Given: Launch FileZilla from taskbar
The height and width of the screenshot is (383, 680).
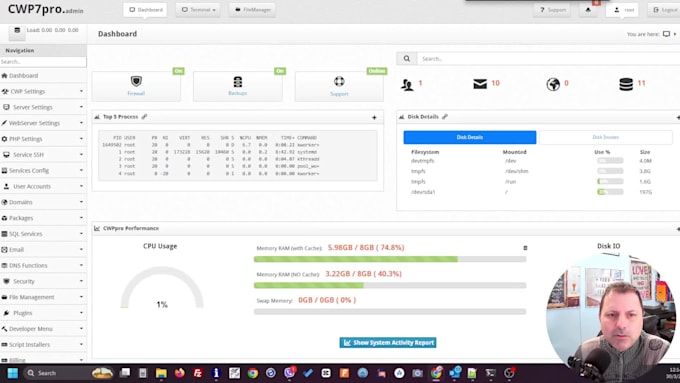Looking at the screenshot, I should (x=198, y=373).
